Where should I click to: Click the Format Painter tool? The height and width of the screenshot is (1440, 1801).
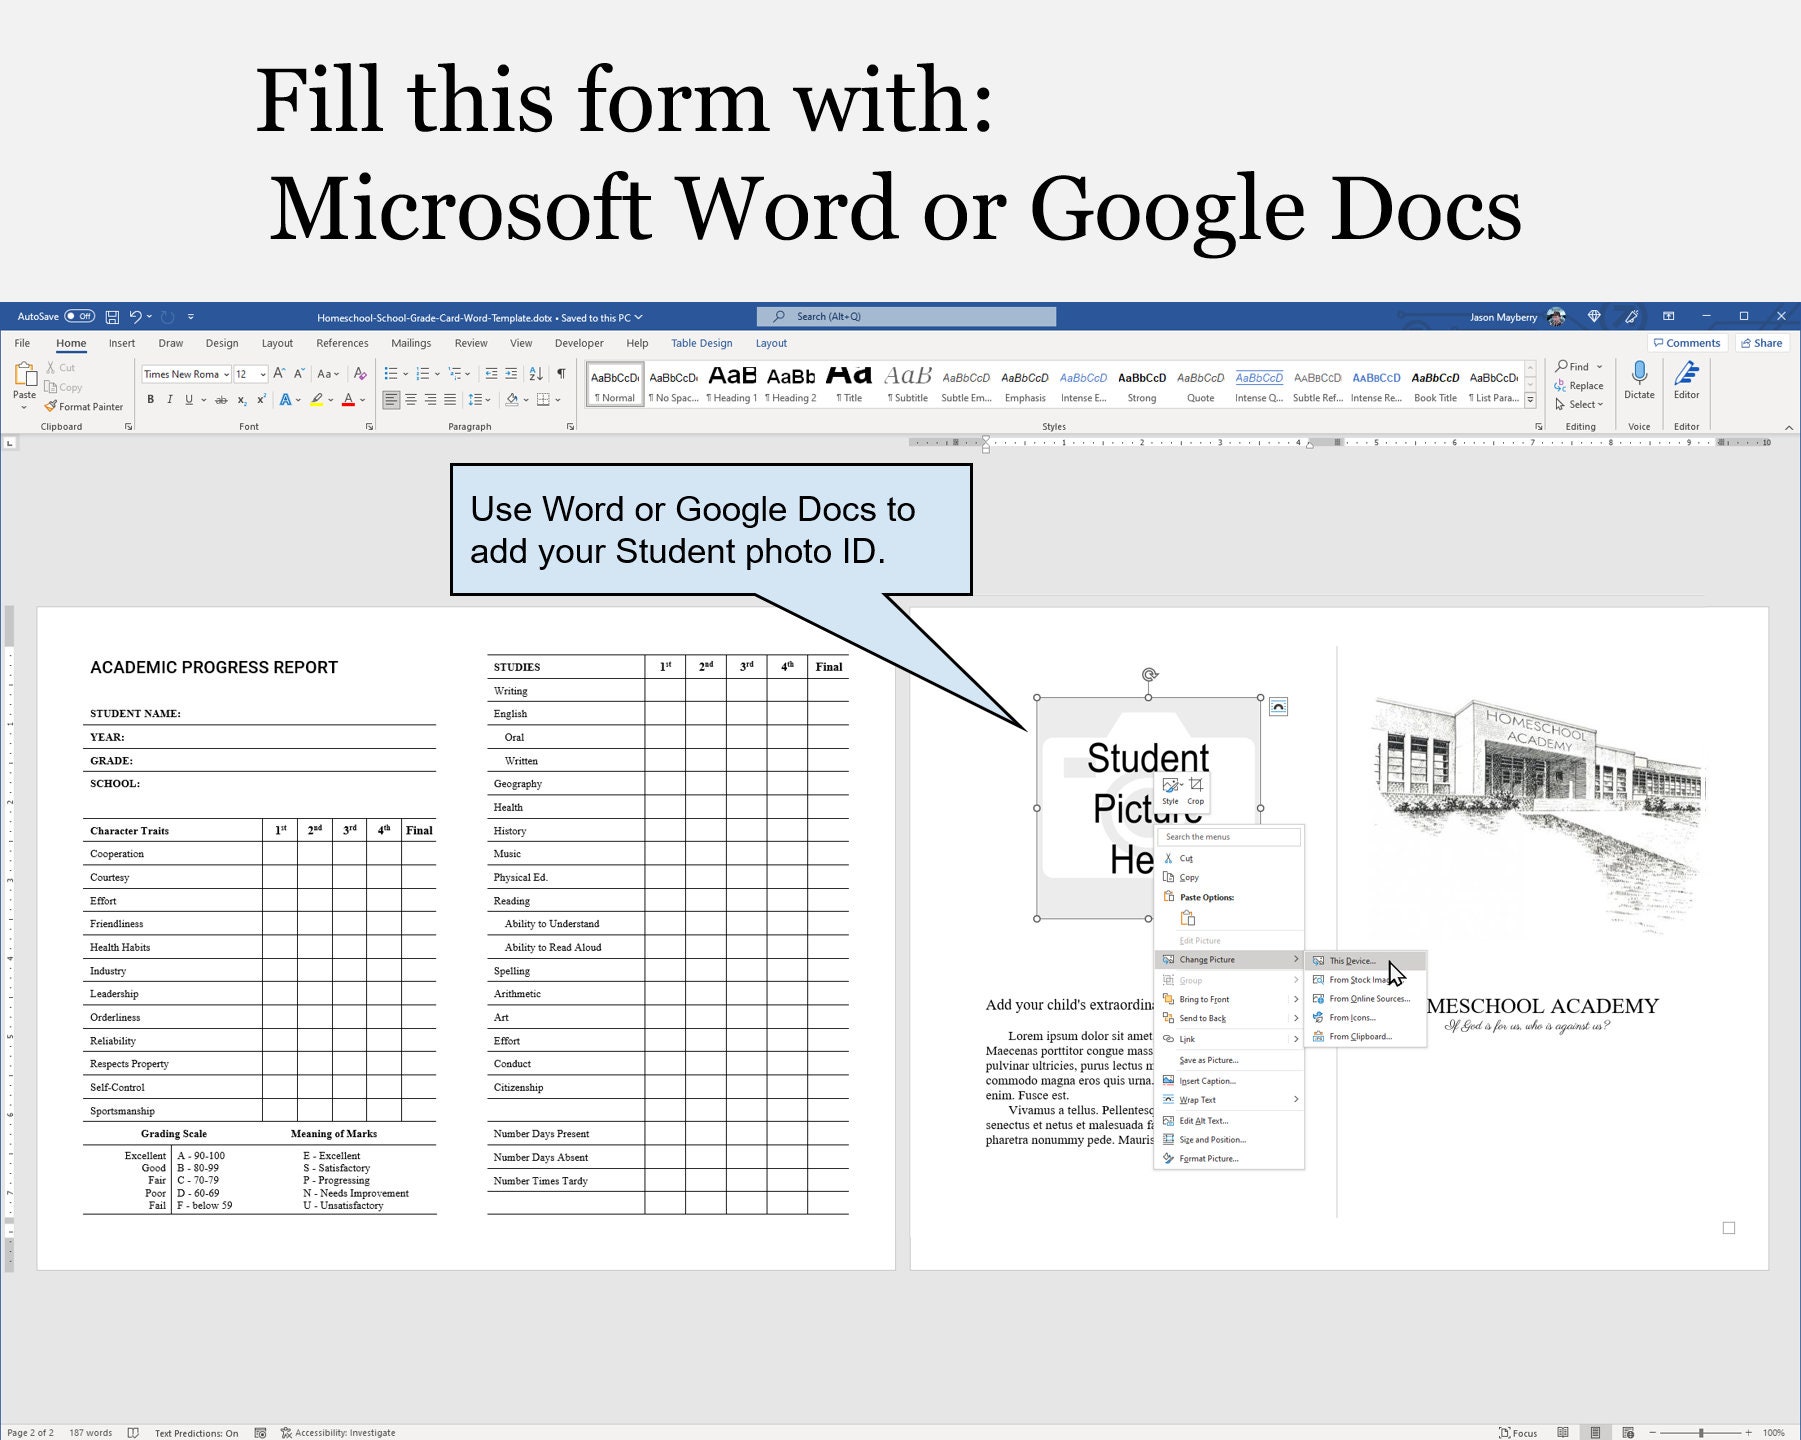[x=84, y=407]
